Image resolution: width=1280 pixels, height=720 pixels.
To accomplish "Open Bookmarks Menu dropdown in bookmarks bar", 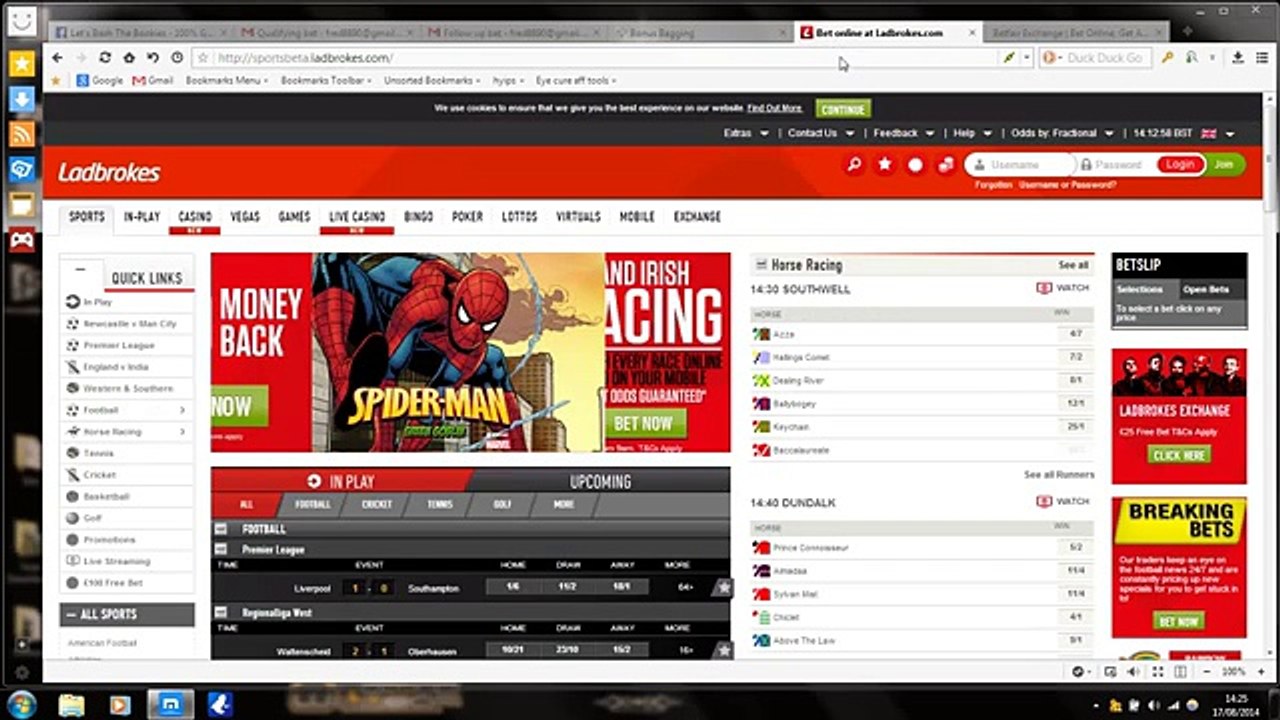I will tap(227, 80).
